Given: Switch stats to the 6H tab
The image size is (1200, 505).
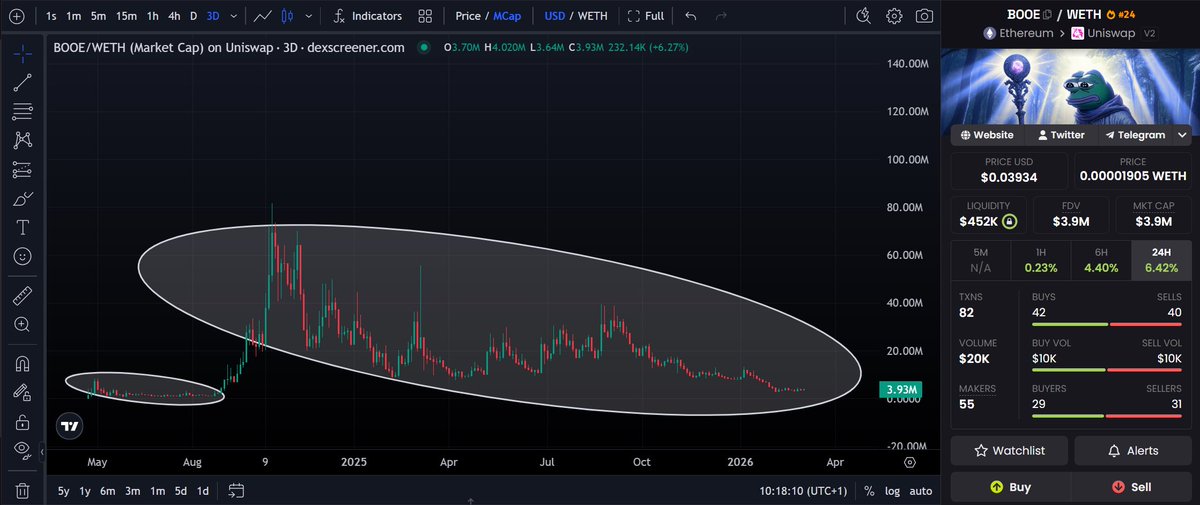Looking at the screenshot, I should 1100,260.
